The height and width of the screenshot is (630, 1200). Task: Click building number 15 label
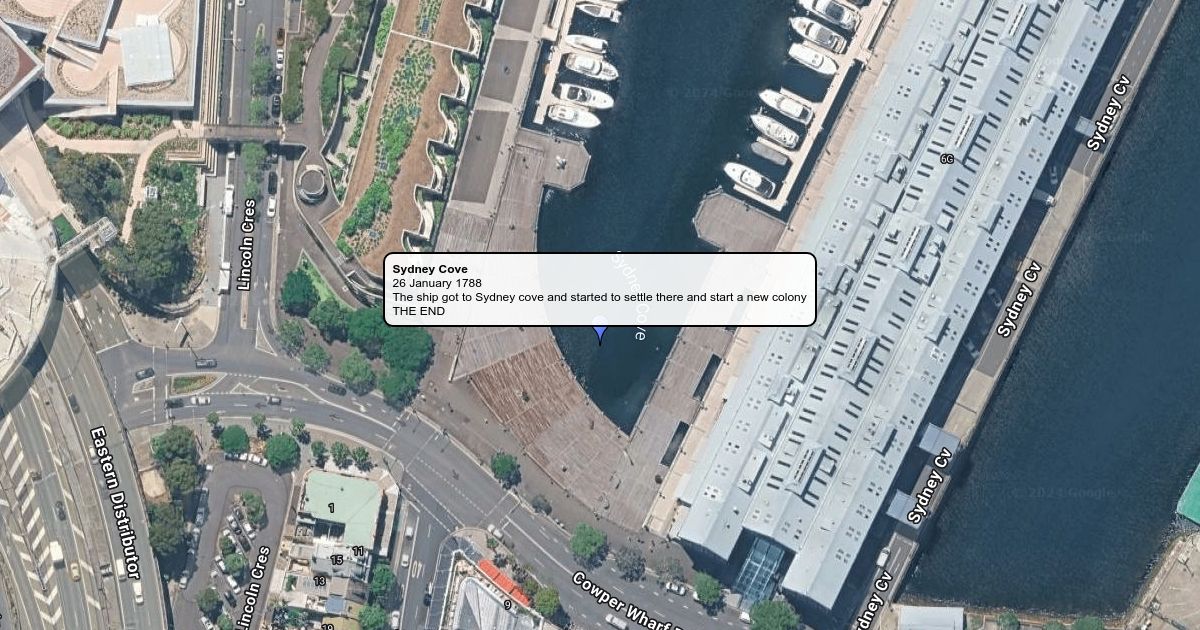tap(337, 560)
